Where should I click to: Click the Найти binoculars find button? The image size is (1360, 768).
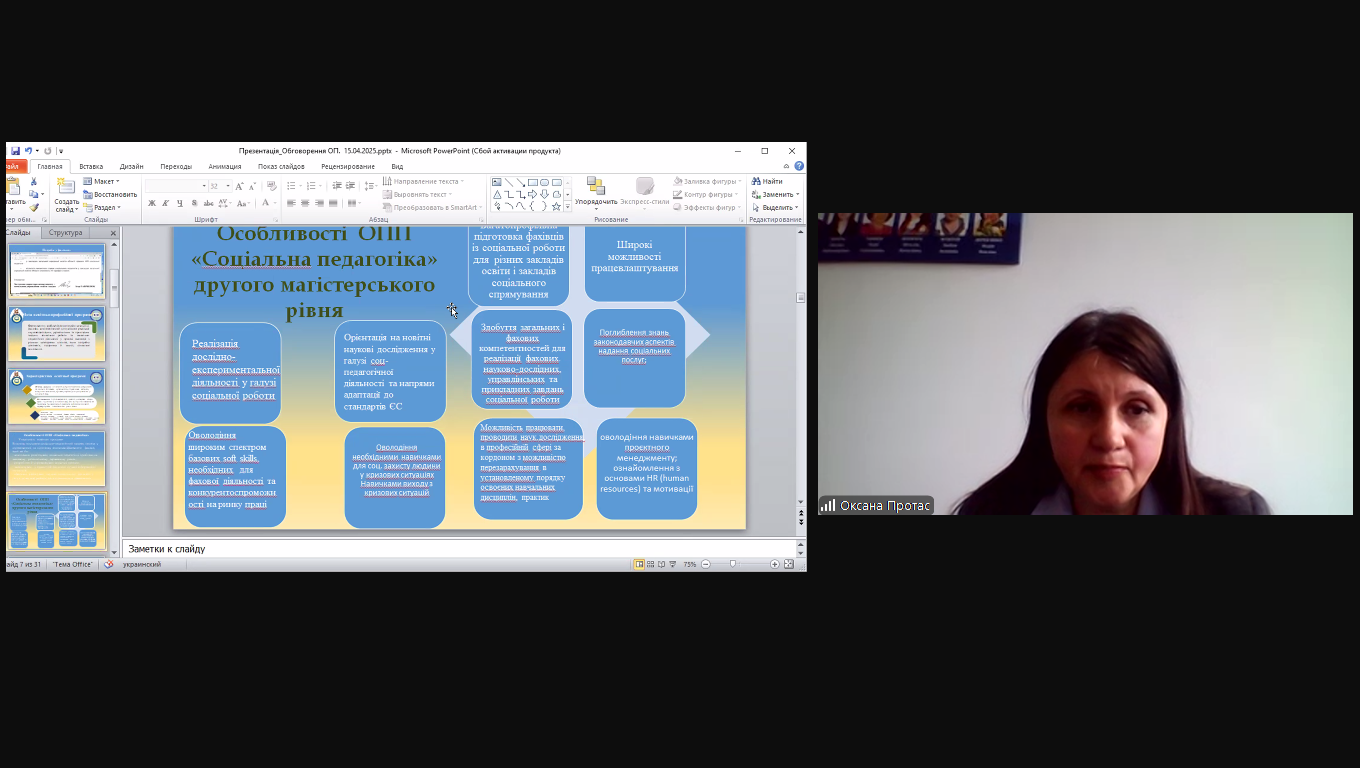[768, 181]
